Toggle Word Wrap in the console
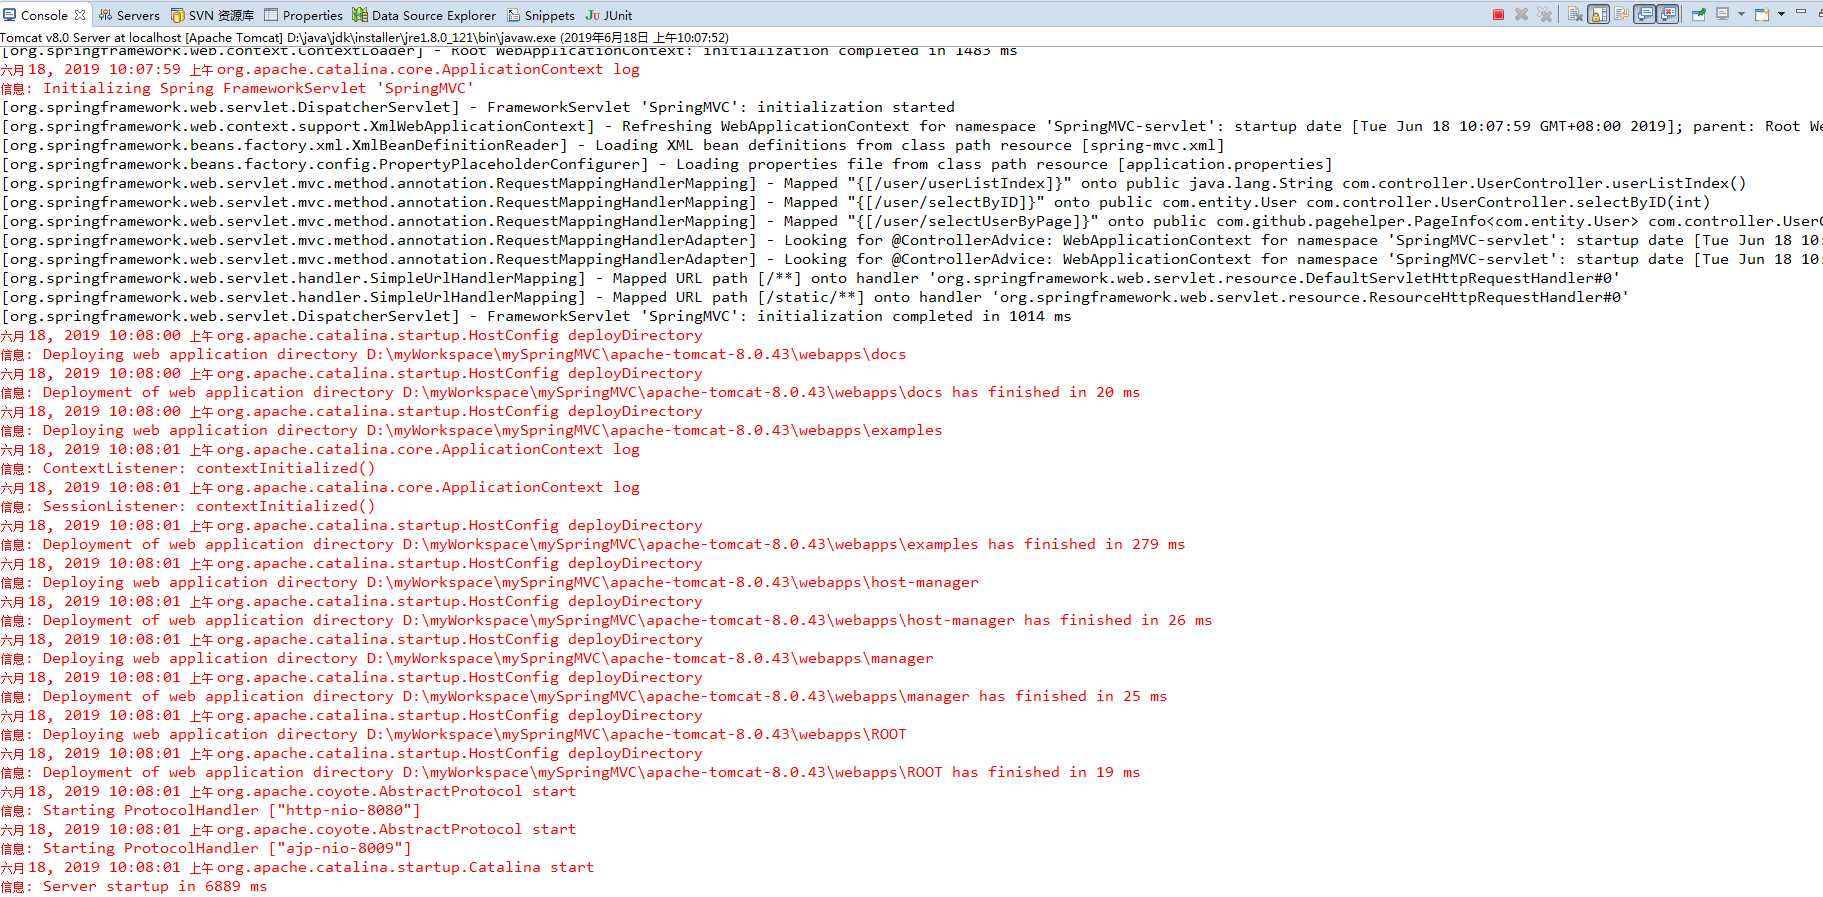Viewport: 1823px width, 897px height. (x=1621, y=14)
